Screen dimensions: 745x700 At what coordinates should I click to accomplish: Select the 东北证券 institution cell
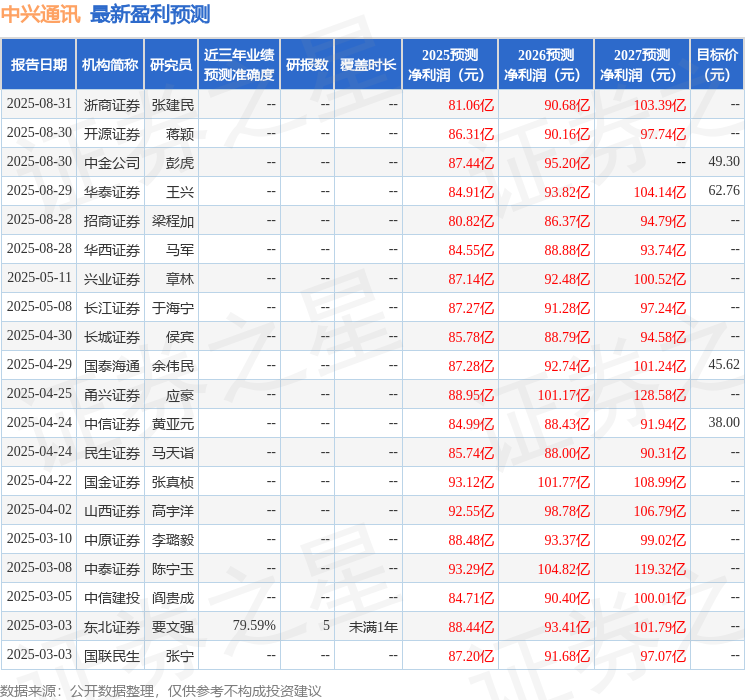click(x=112, y=627)
